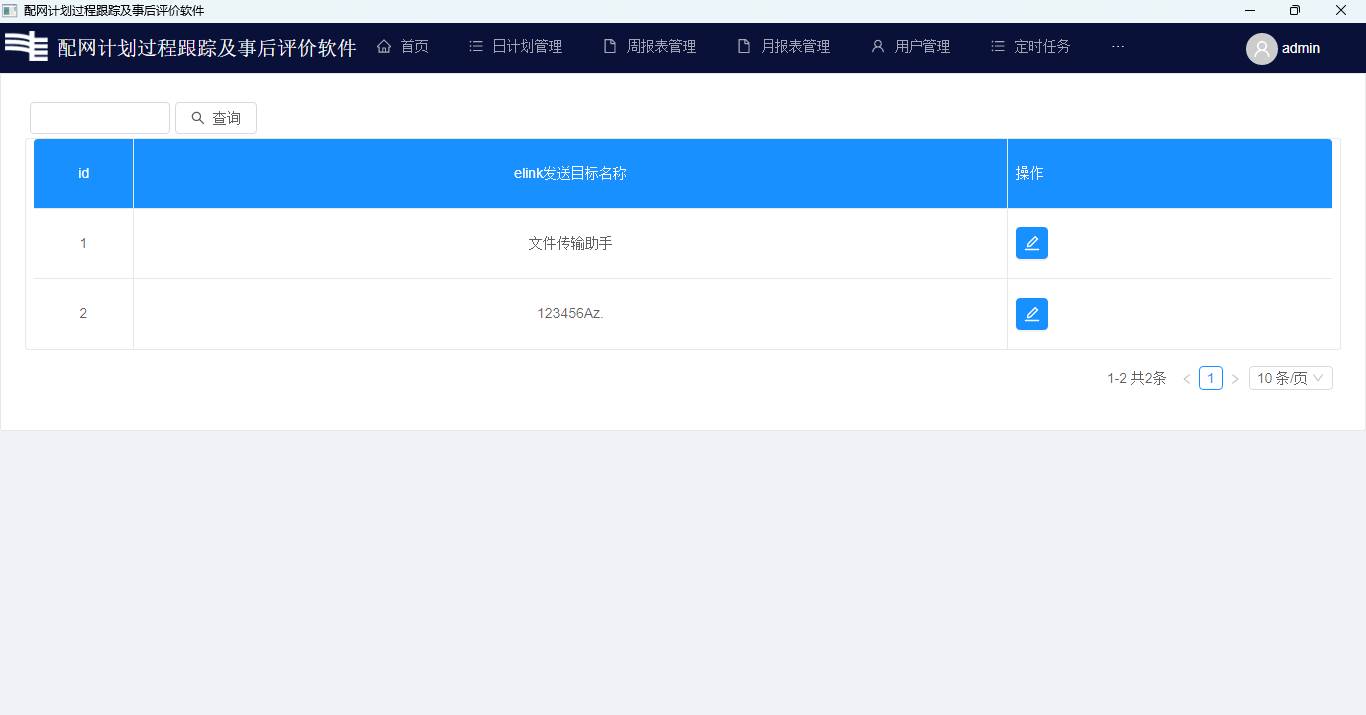Click the admin username label
The height and width of the screenshot is (715, 1366).
coord(1300,48)
